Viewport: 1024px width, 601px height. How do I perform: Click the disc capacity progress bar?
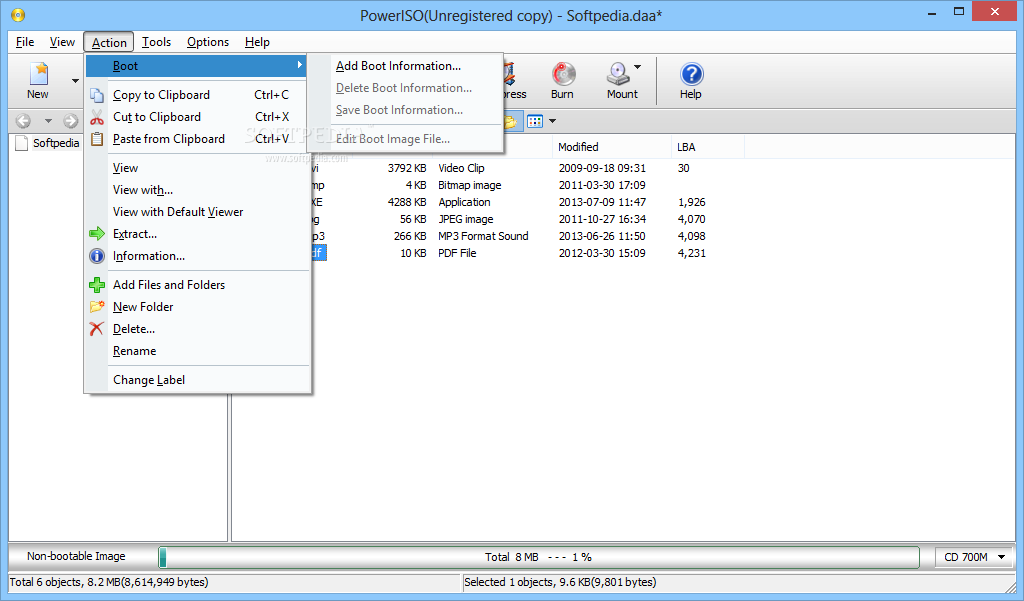point(539,557)
